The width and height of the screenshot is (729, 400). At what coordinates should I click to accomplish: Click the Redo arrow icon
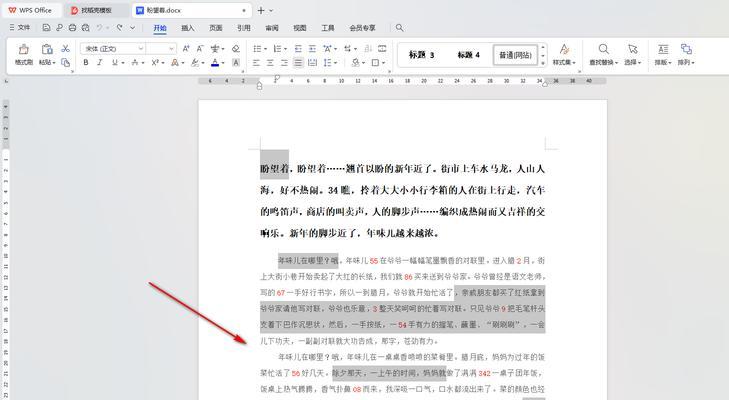point(119,28)
